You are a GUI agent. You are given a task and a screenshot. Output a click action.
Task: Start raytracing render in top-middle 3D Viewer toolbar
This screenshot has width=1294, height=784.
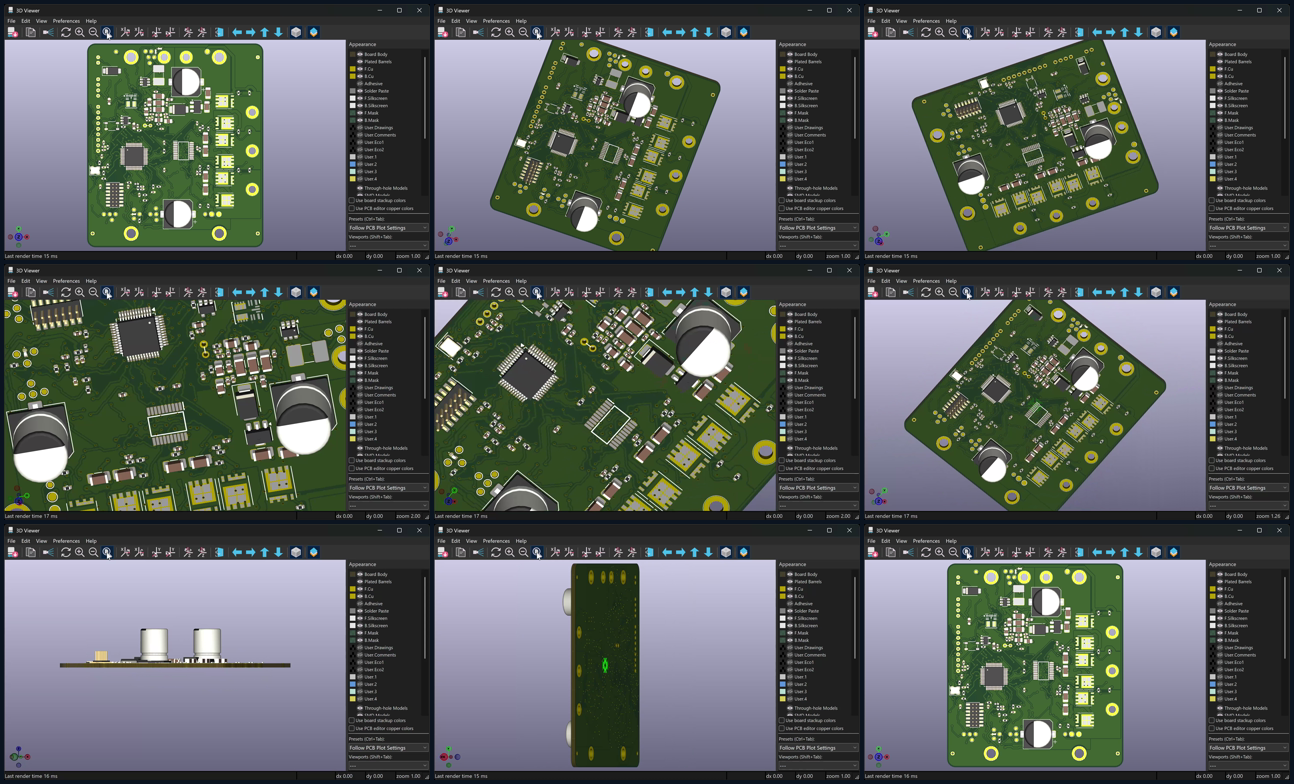pyautogui.click(x=478, y=32)
